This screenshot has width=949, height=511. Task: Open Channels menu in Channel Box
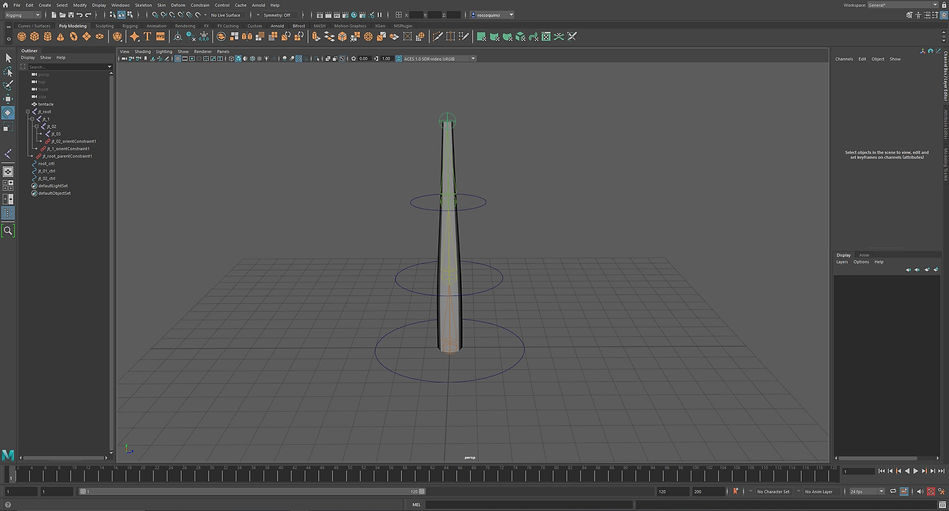pos(844,59)
